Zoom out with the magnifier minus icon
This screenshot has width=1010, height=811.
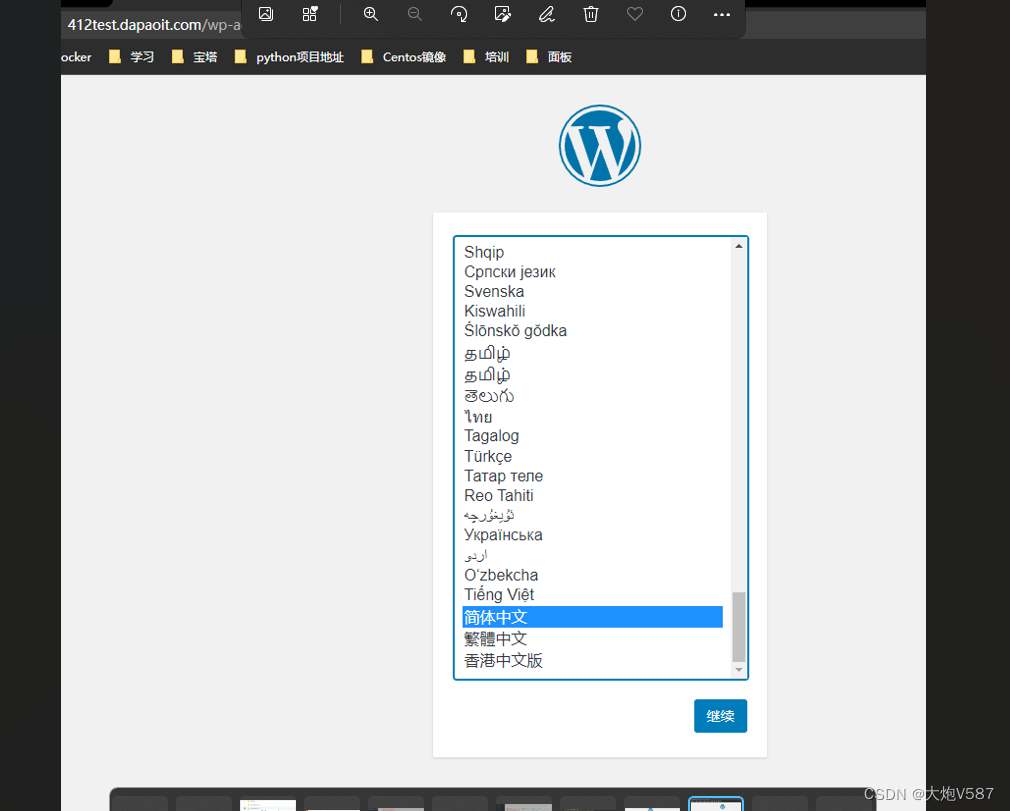tap(415, 14)
